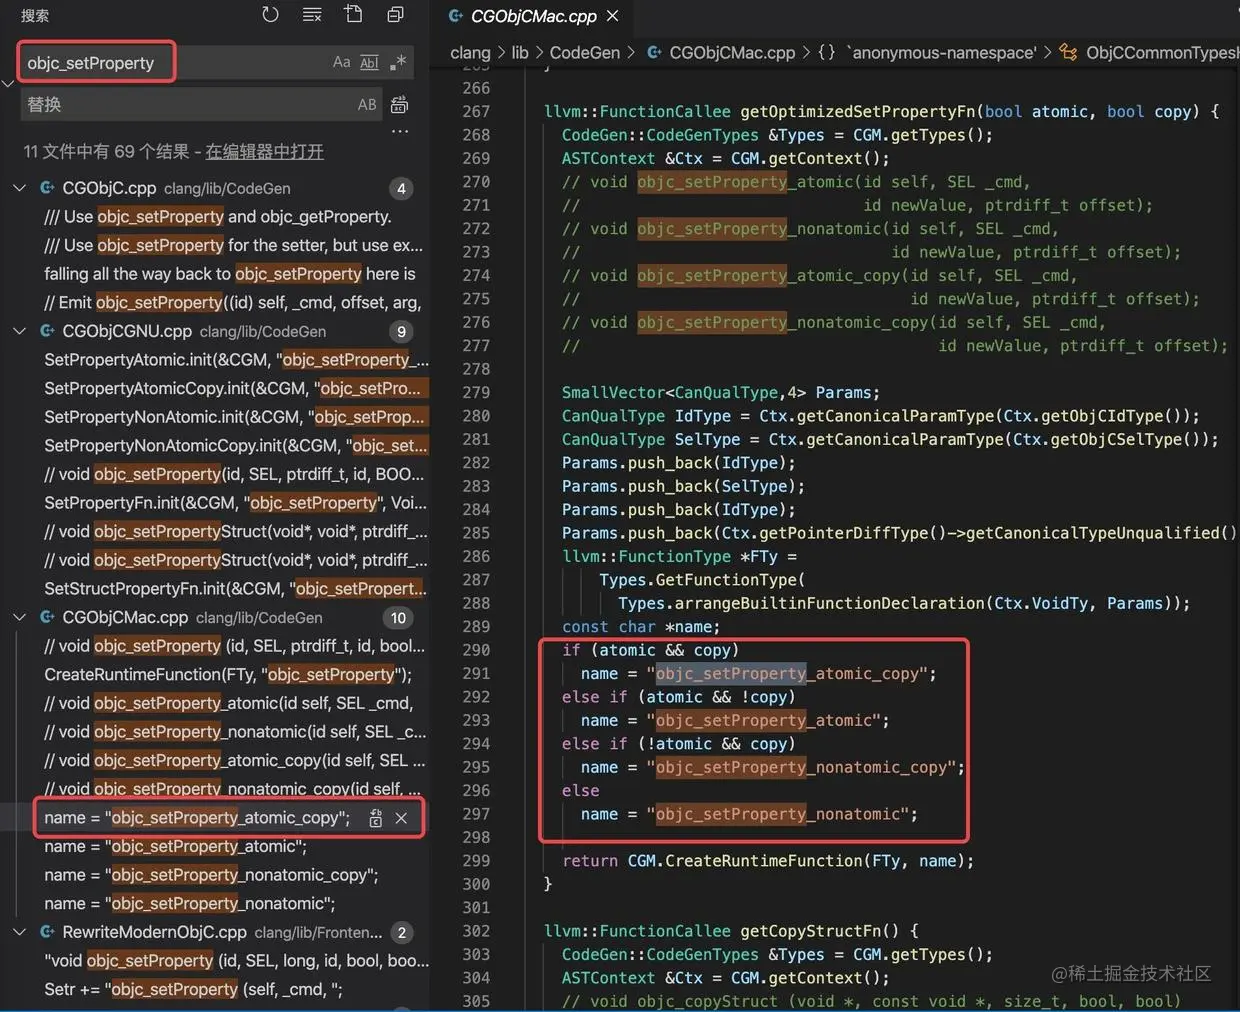1240x1012 pixels.
Task: Open result 'Emit objc_setProperty((id) self, _cmd'
Action: click(x=232, y=302)
